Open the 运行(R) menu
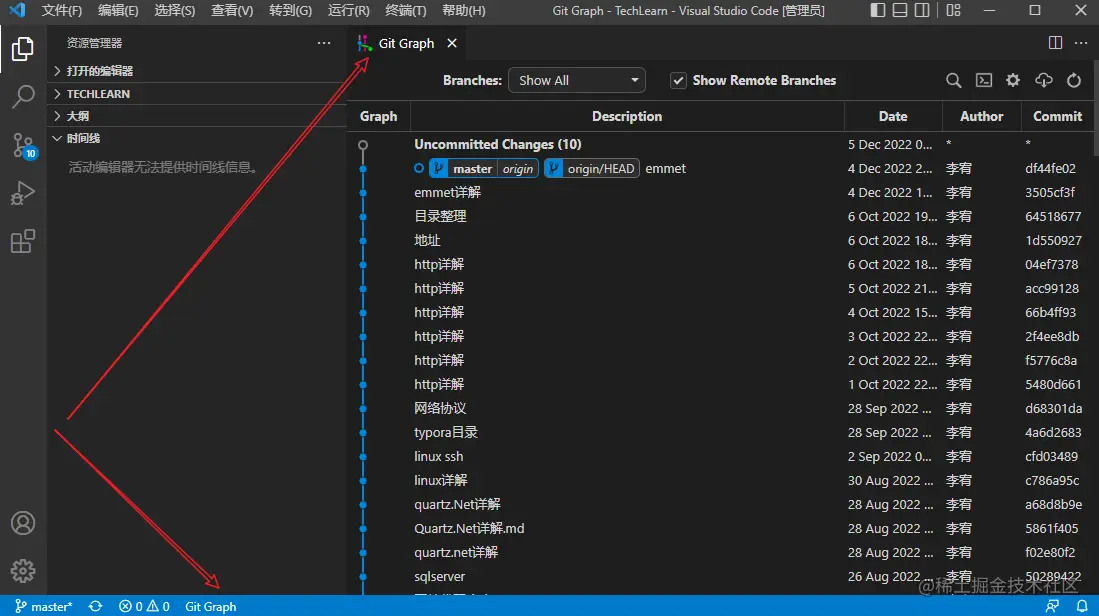Image resolution: width=1099 pixels, height=616 pixels. click(x=348, y=11)
